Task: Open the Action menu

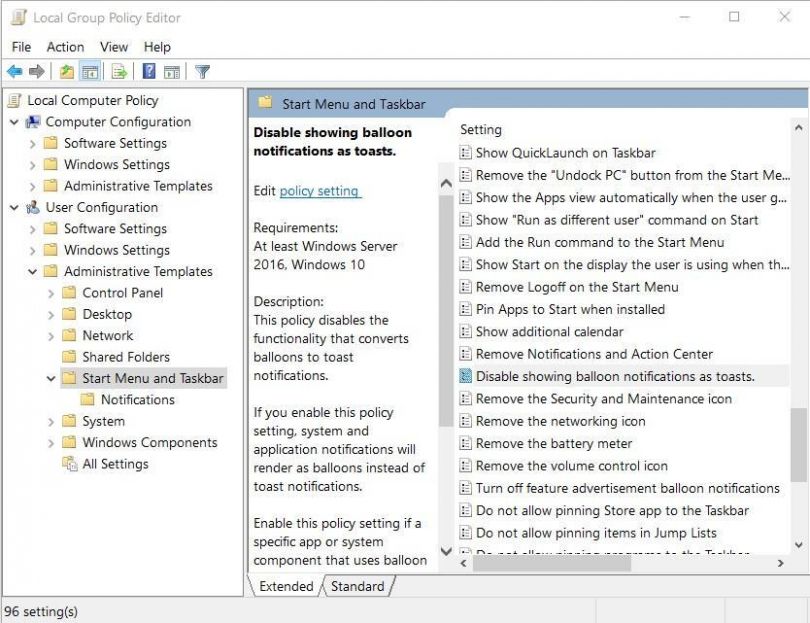Action: tap(65, 47)
